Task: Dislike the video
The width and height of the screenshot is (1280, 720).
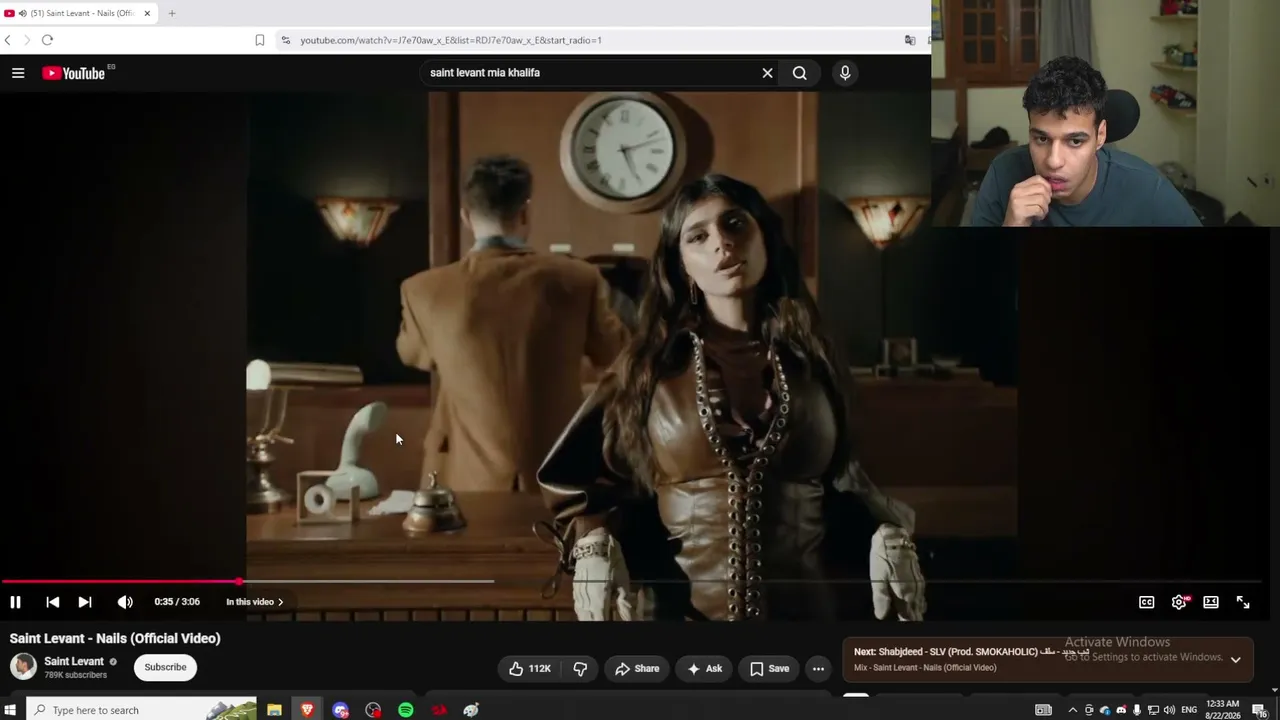Action: 580,669
